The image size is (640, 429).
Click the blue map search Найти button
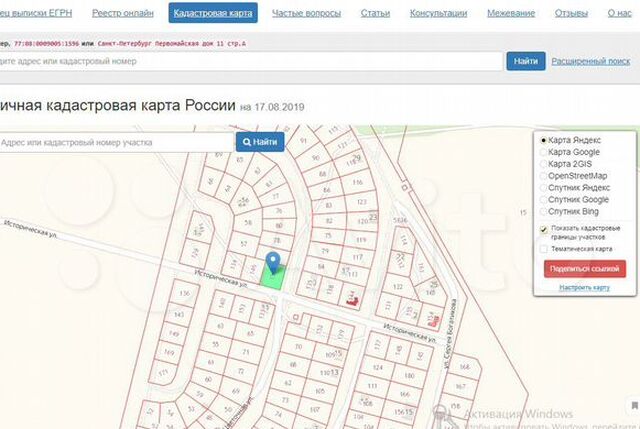tap(260, 142)
